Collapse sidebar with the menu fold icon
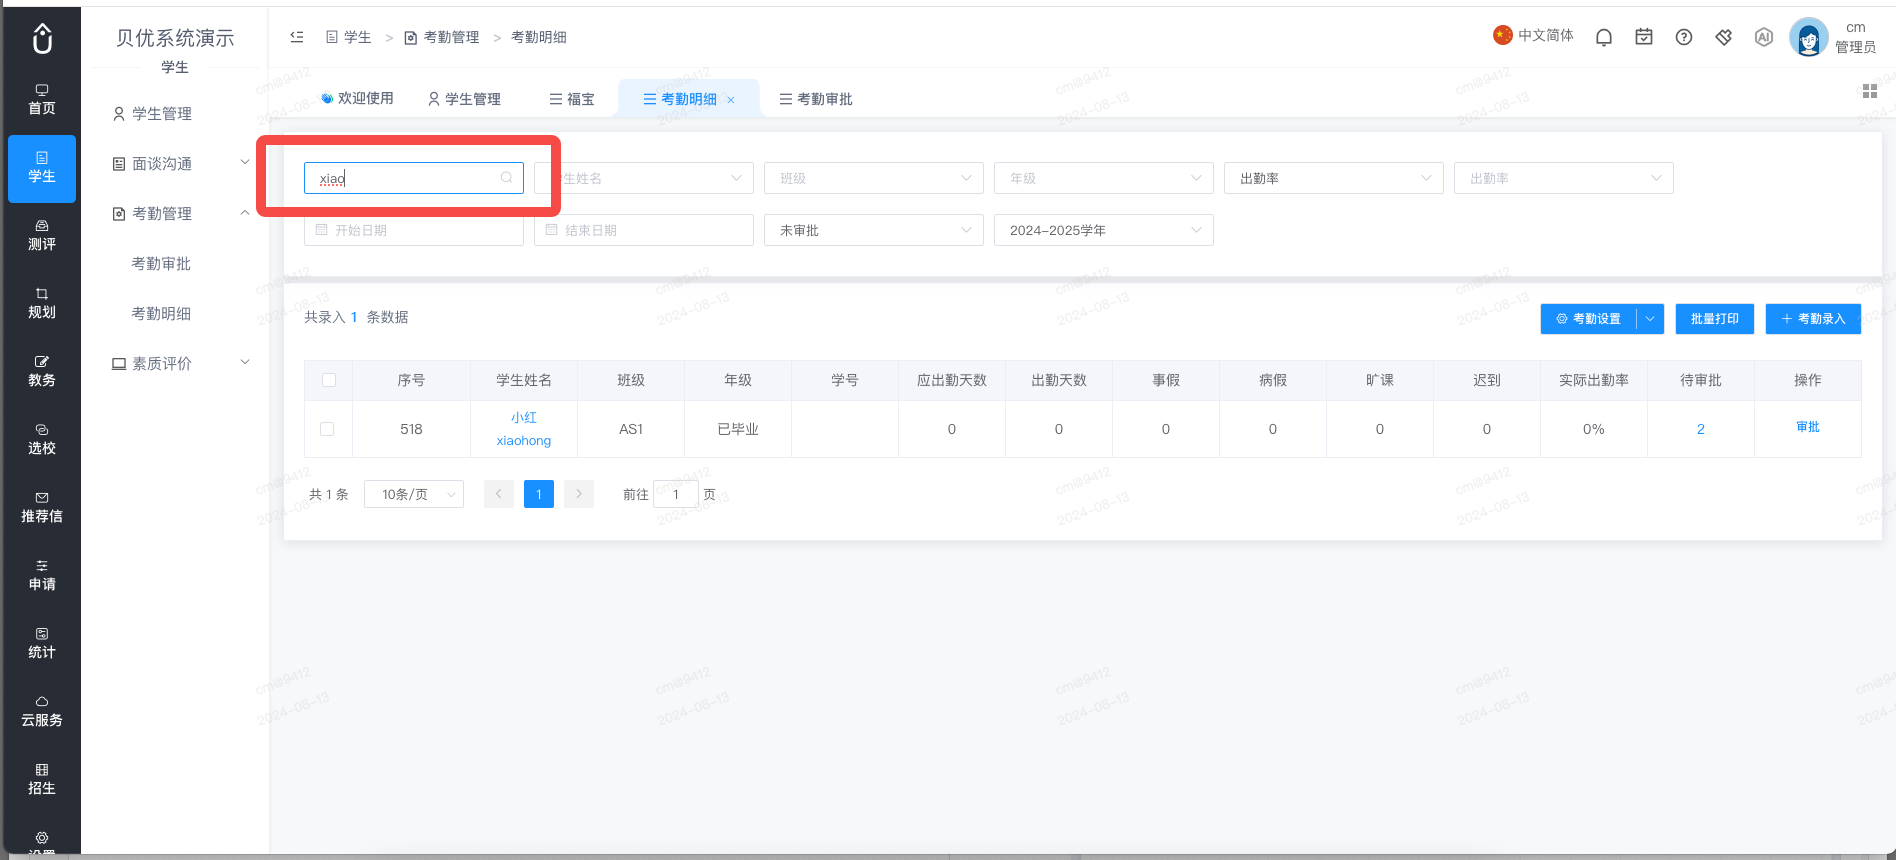Image resolution: width=1896 pixels, height=860 pixels. (297, 37)
